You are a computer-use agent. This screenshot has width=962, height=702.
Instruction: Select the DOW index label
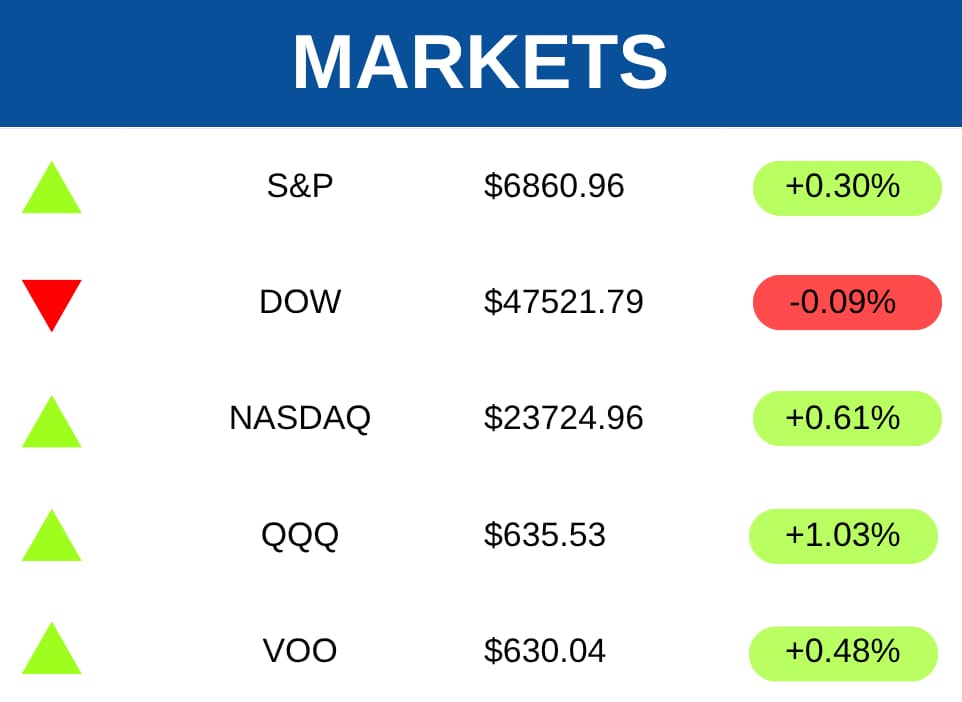tap(300, 301)
